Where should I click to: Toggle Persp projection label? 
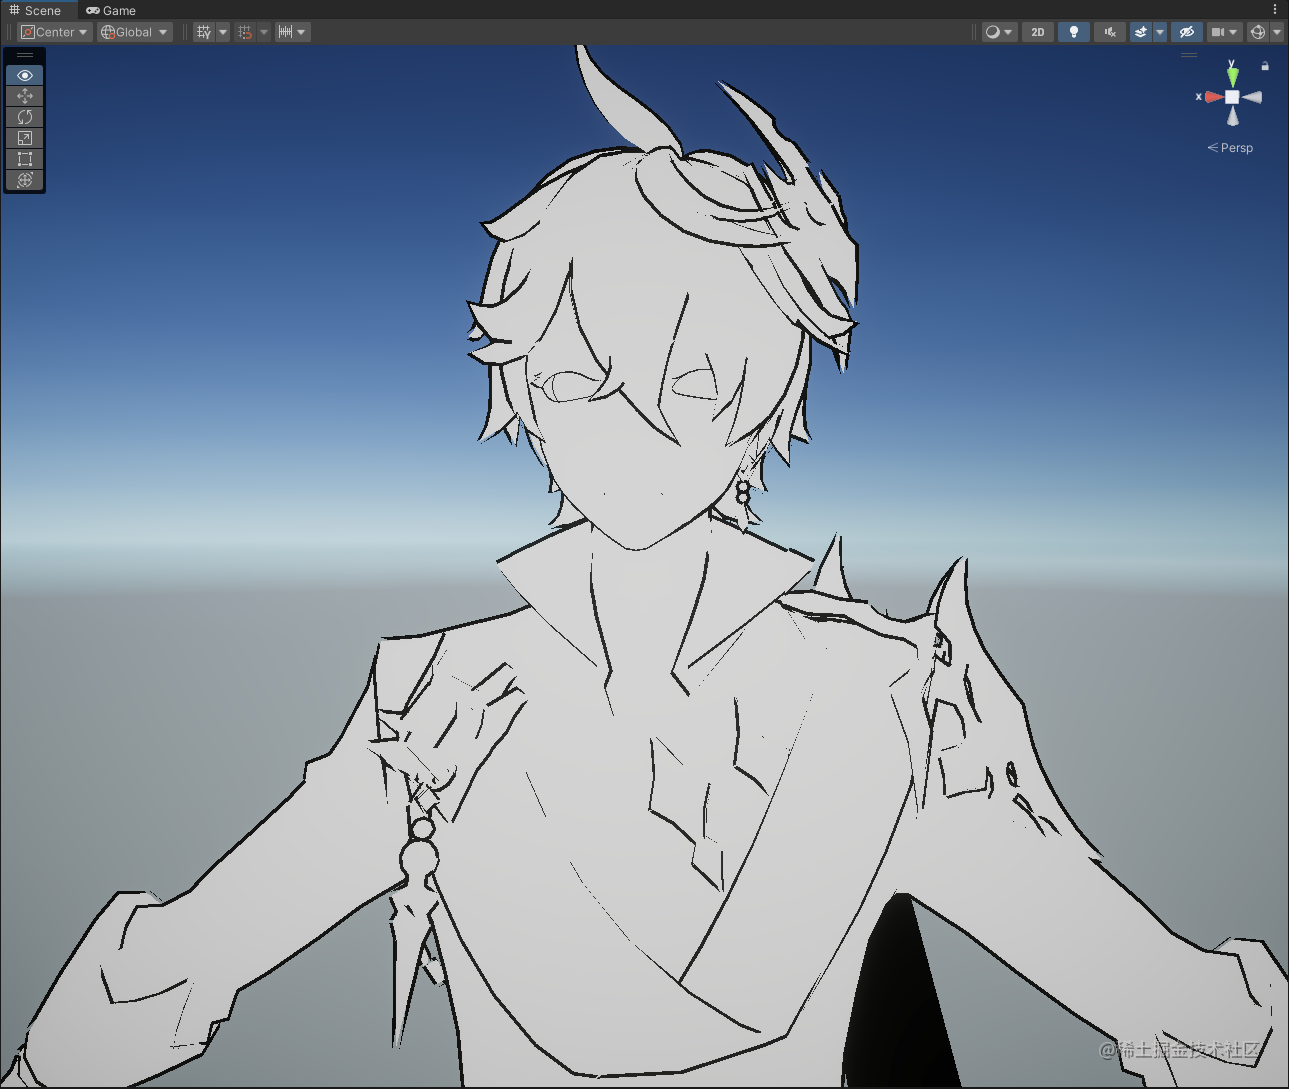[1230, 148]
